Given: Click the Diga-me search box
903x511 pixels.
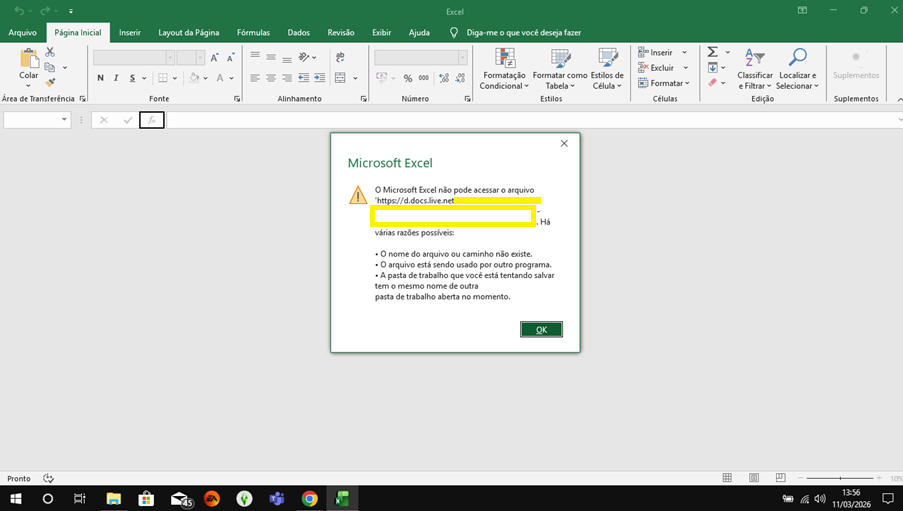Looking at the screenshot, I should coord(523,33).
